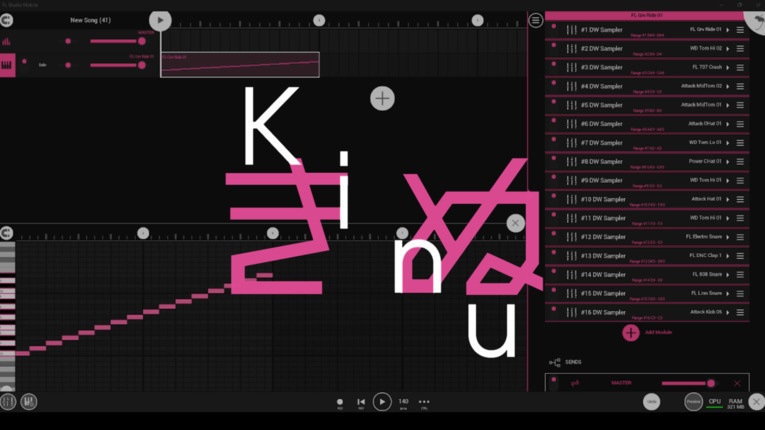Expand preset arrow next to Power CHat 01

(727, 162)
